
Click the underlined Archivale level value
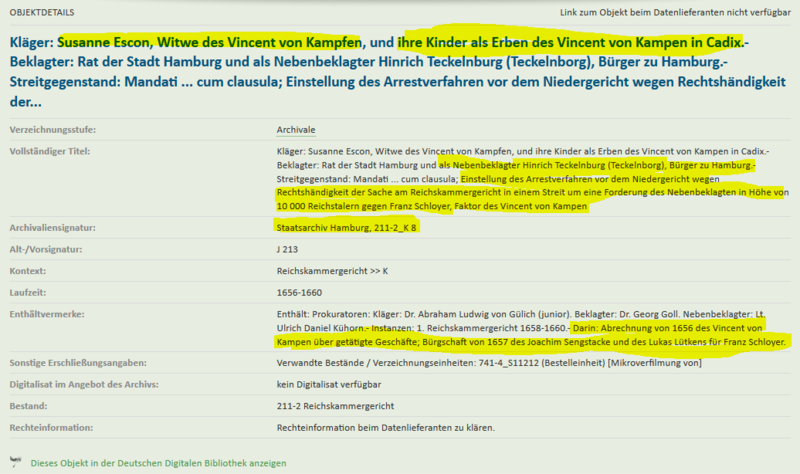(296, 131)
